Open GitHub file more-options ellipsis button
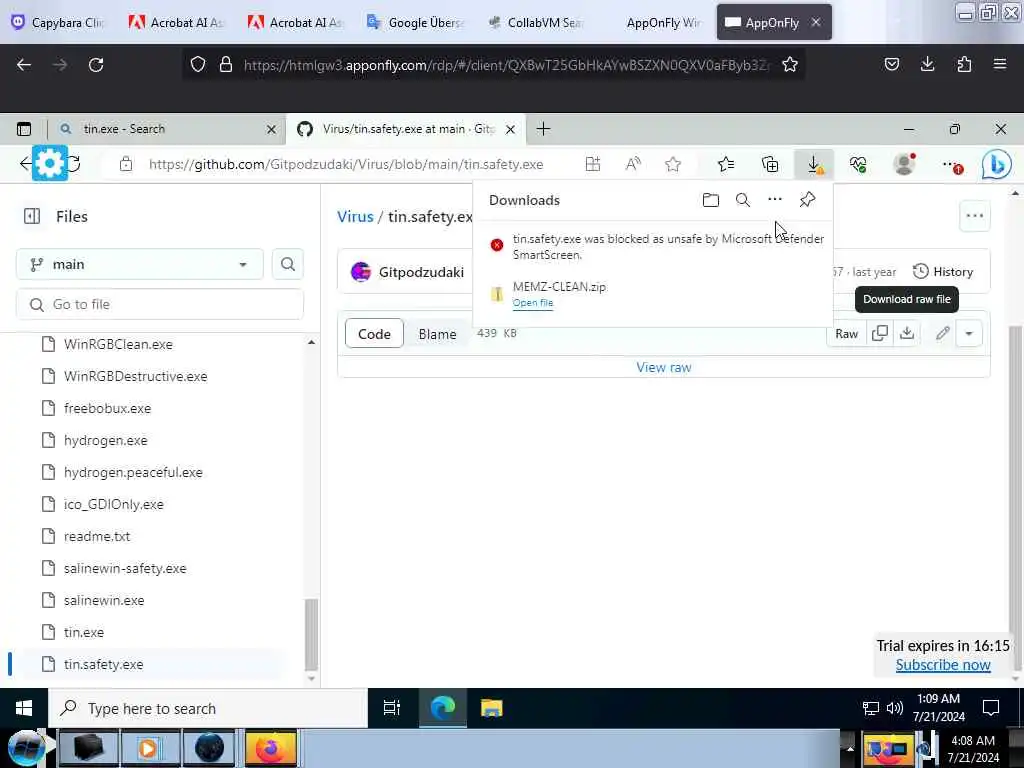Viewport: 1024px width, 768px height. coord(974,216)
